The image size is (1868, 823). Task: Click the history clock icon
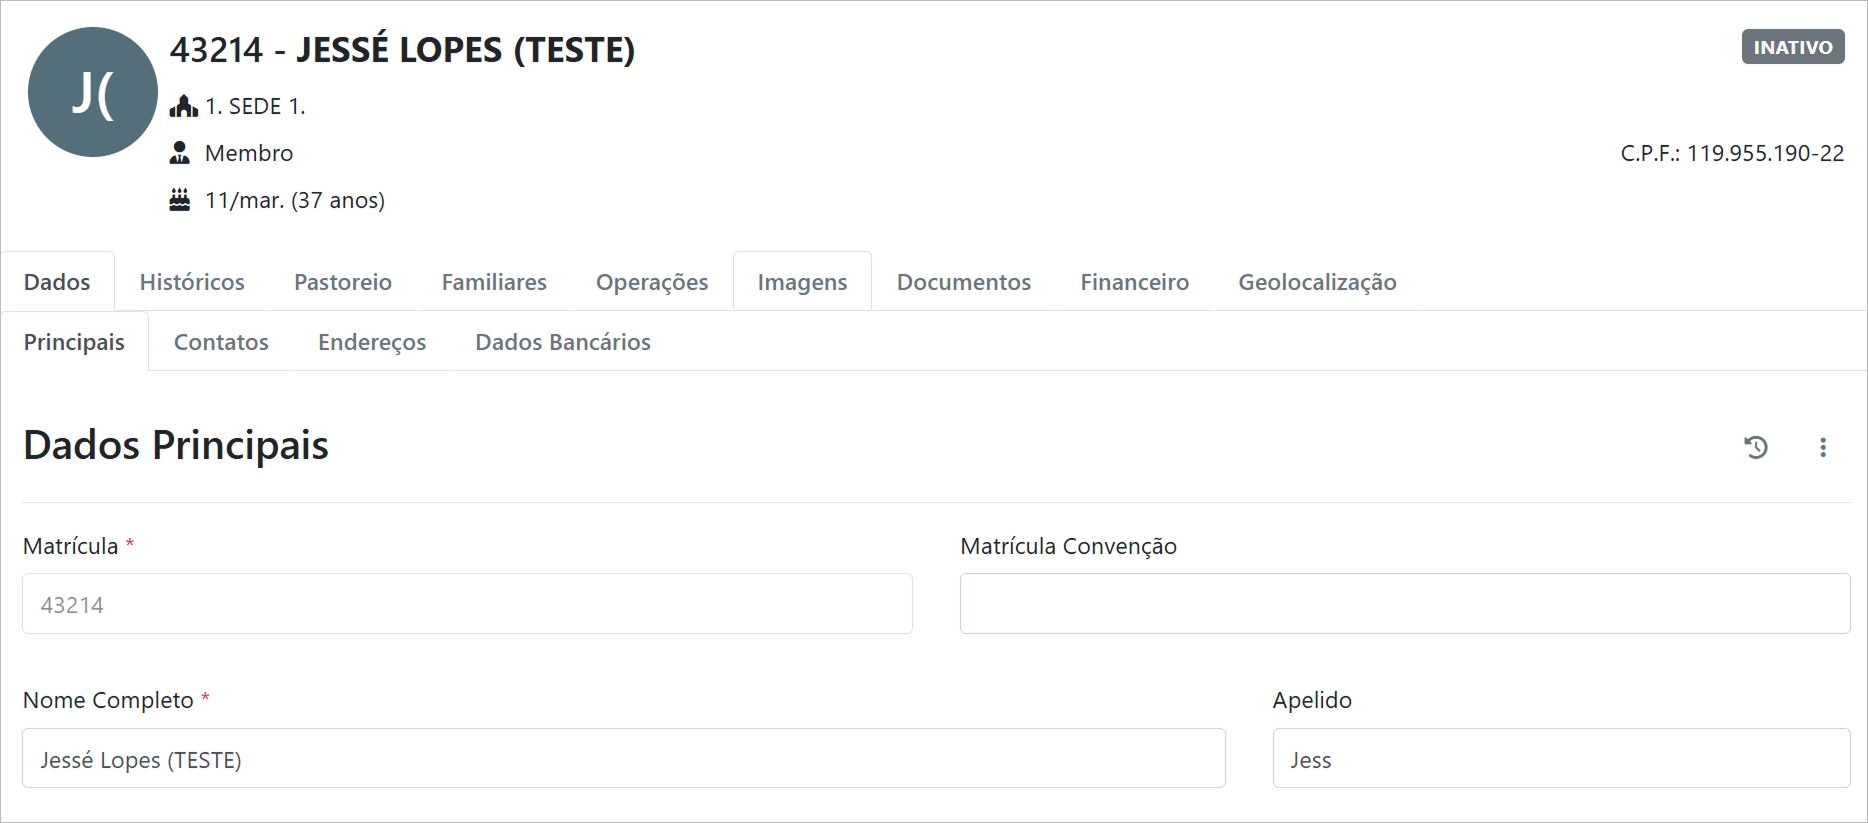point(1756,447)
